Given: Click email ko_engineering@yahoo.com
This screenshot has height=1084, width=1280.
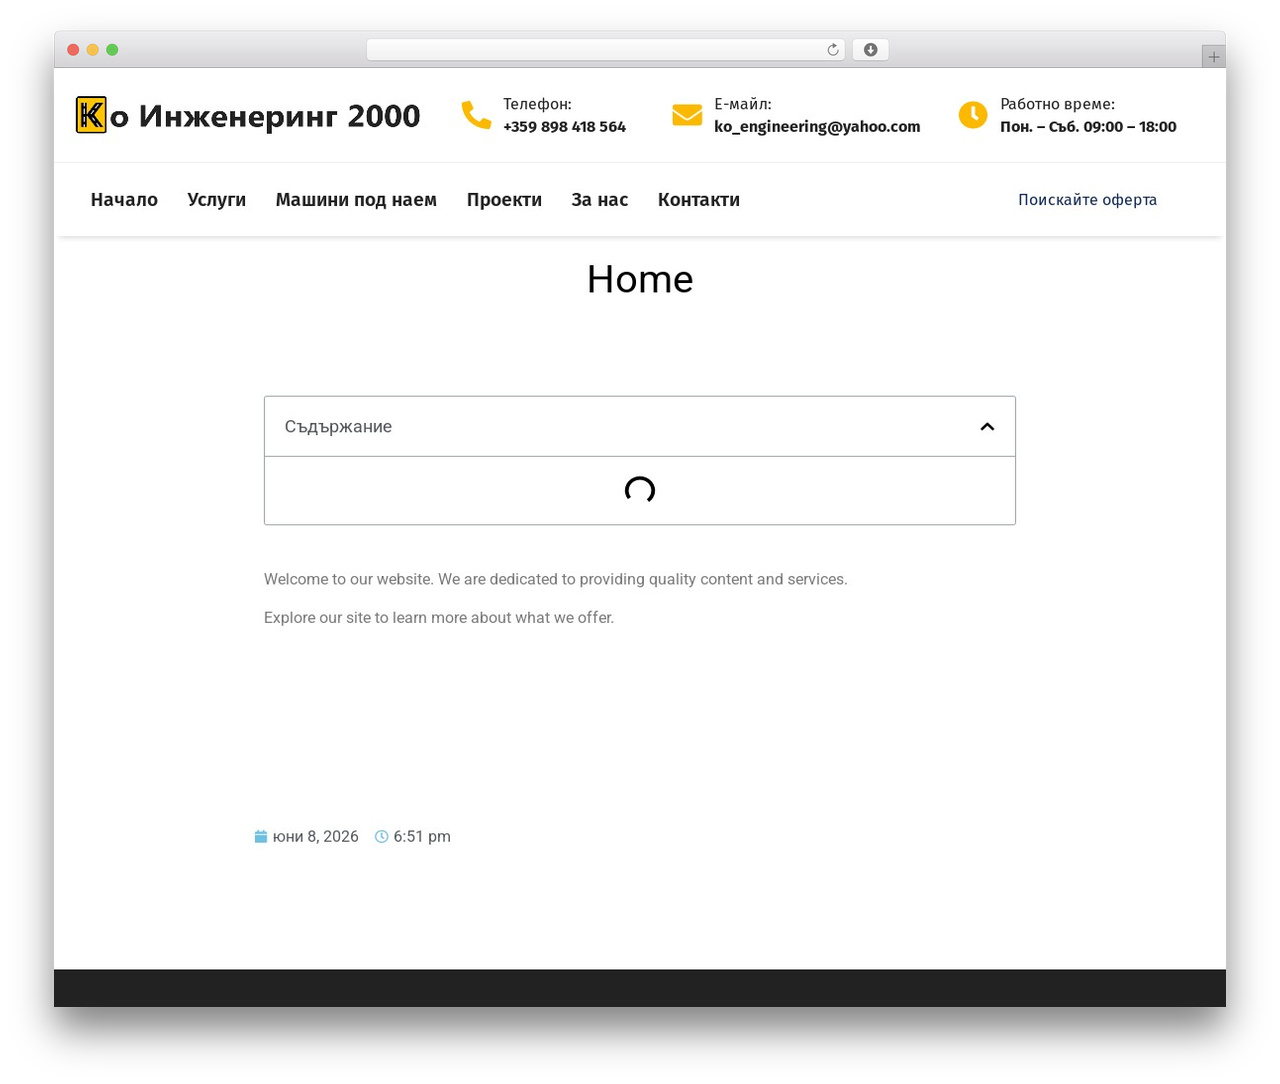Looking at the screenshot, I should [817, 127].
